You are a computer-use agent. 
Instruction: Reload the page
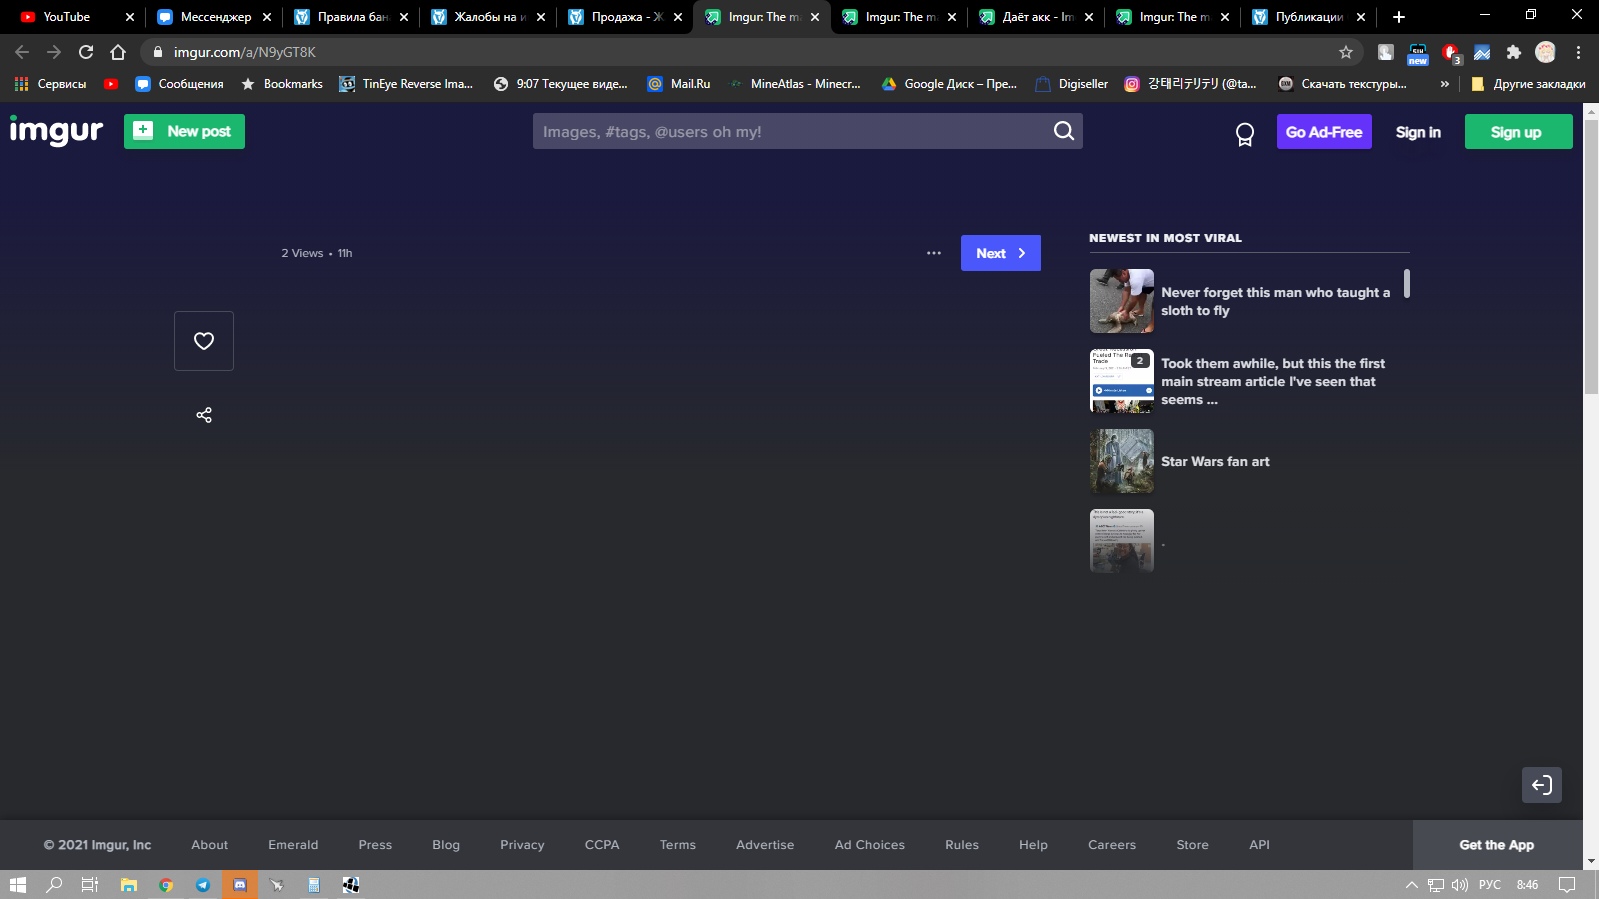86,52
